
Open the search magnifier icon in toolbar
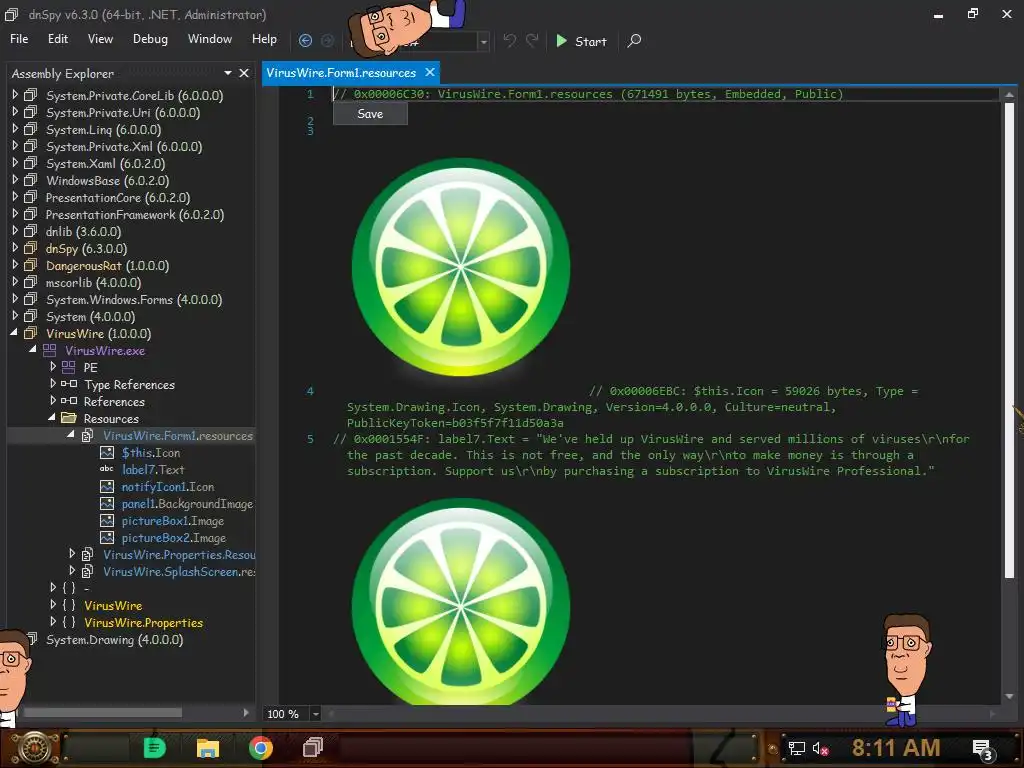[634, 40]
